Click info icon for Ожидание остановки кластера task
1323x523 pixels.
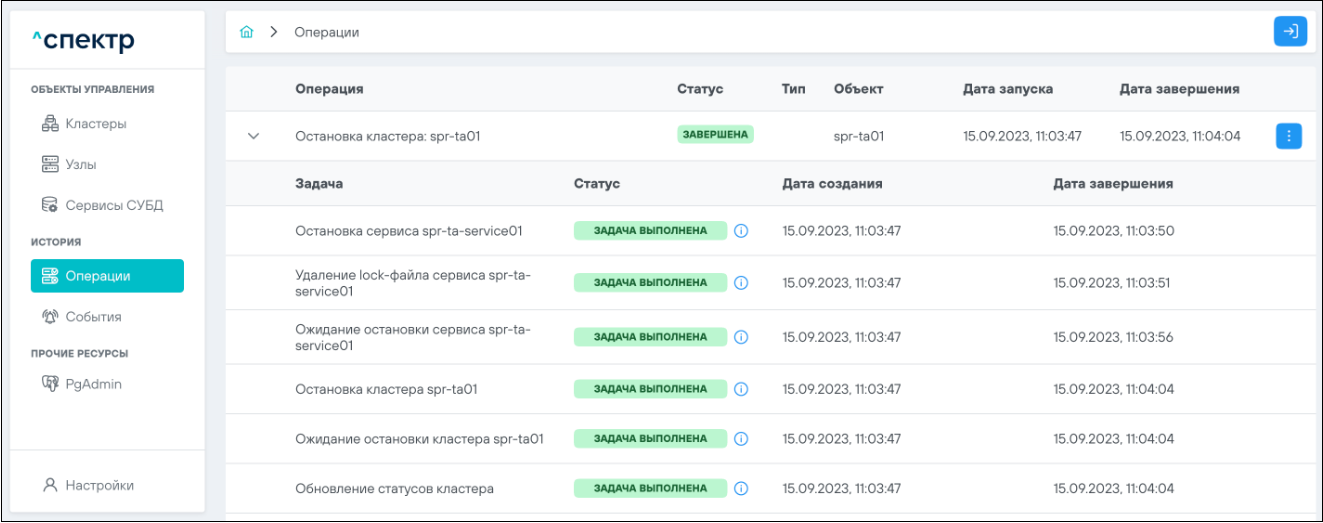click(x=741, y=439)
